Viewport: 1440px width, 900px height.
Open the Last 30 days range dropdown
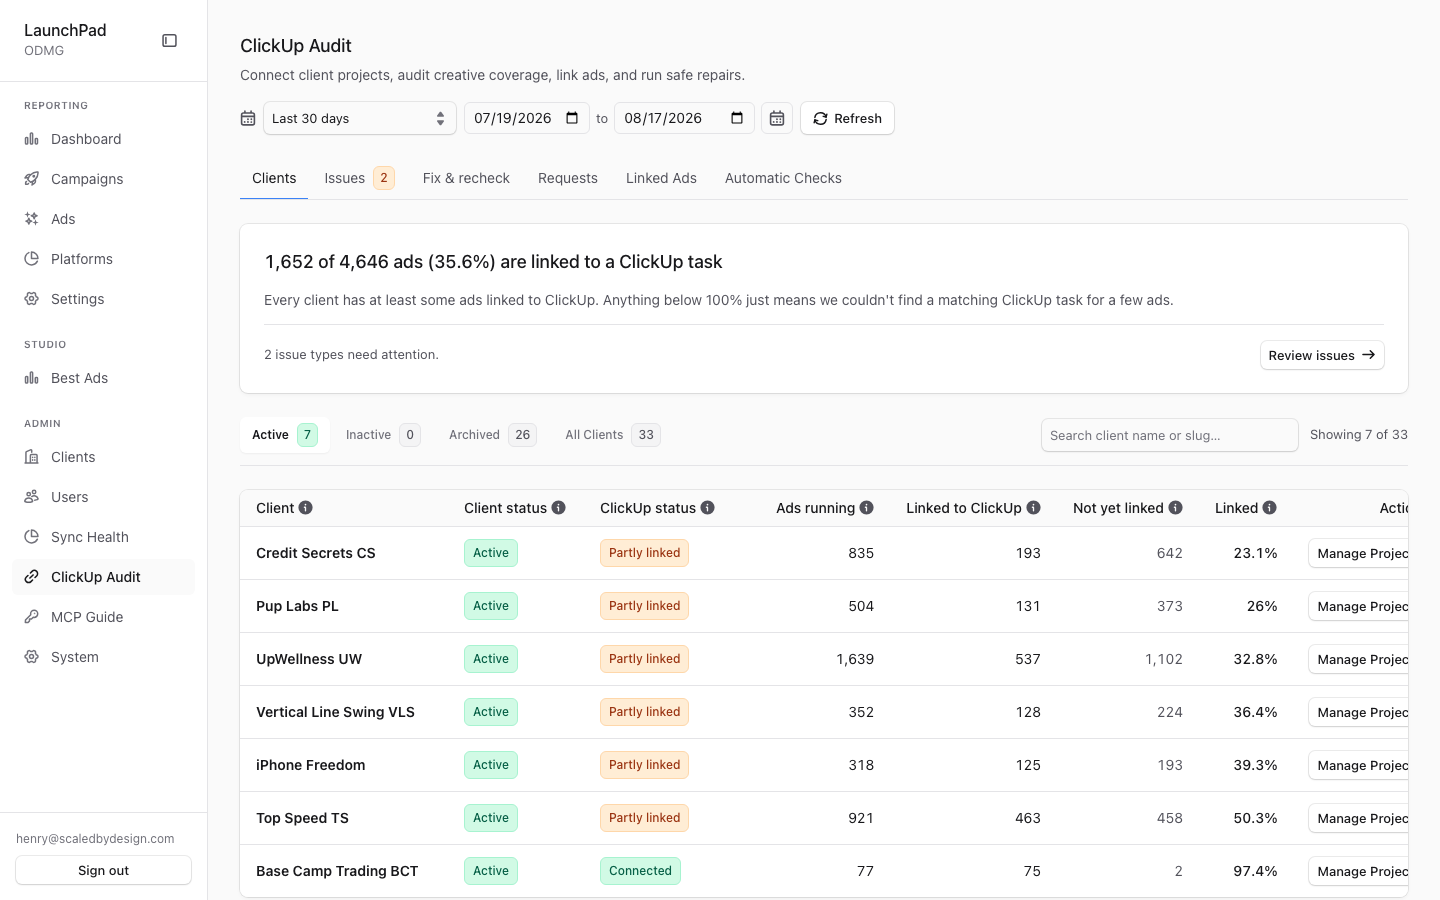(359, 118)
